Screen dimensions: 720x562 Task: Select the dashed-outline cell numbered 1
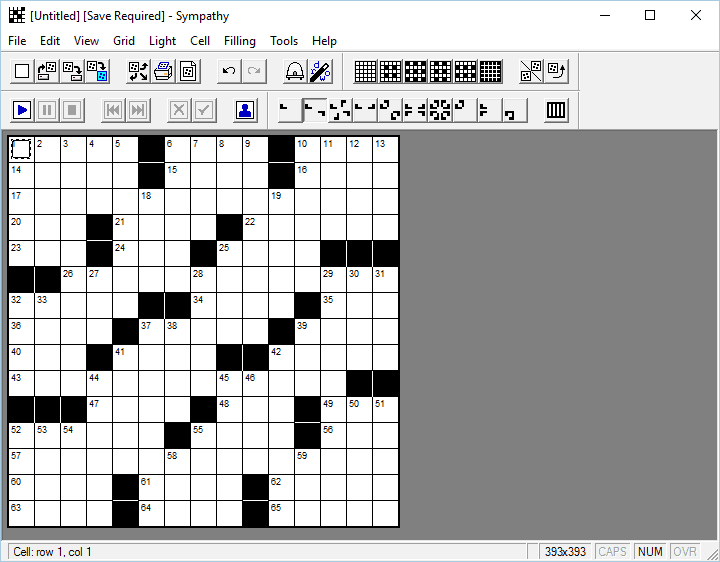tap(22, 150)
